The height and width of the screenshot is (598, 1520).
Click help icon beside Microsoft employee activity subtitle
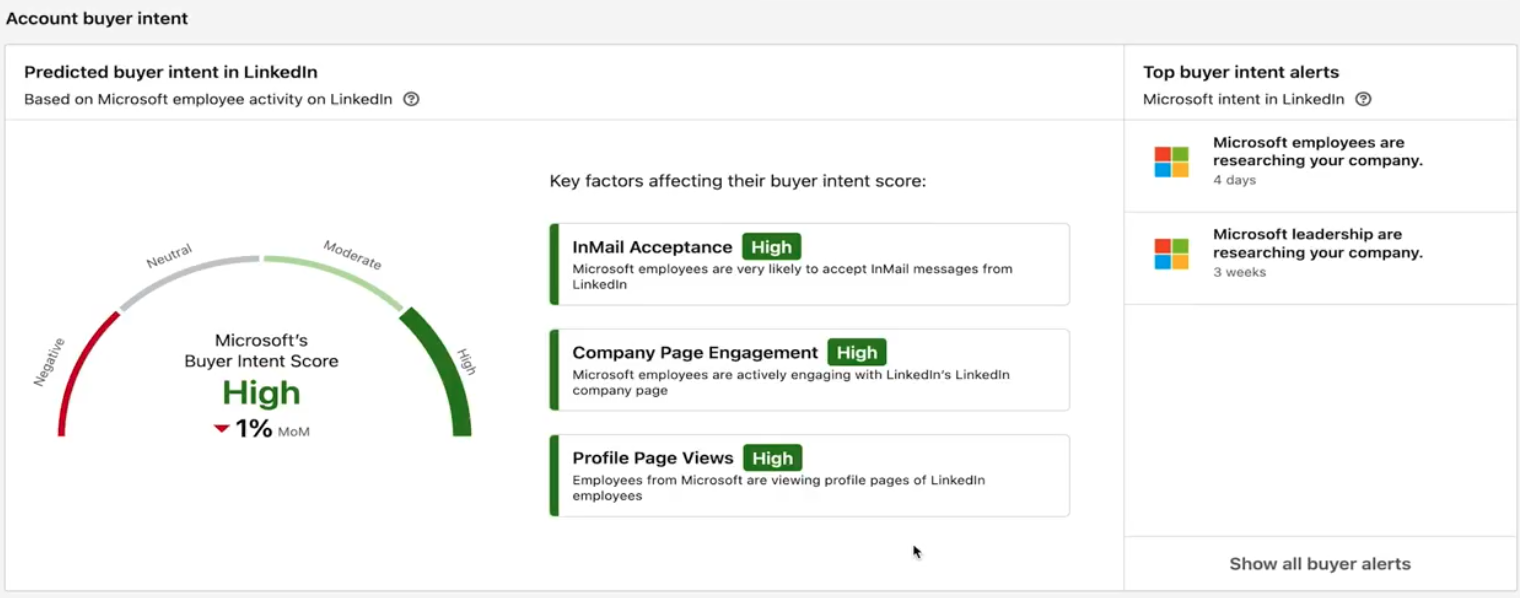(x=411, y=99)
